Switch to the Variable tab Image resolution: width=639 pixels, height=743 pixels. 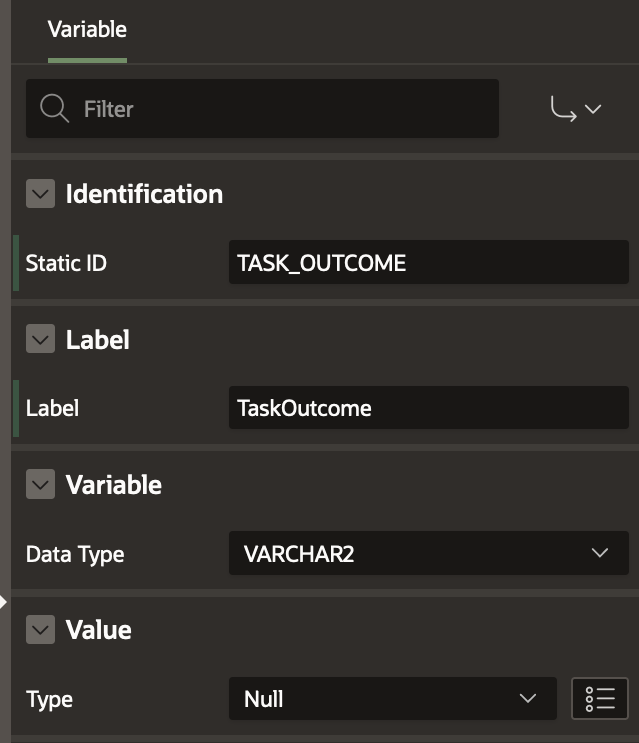pyautogui.click(x=87, y=29)
